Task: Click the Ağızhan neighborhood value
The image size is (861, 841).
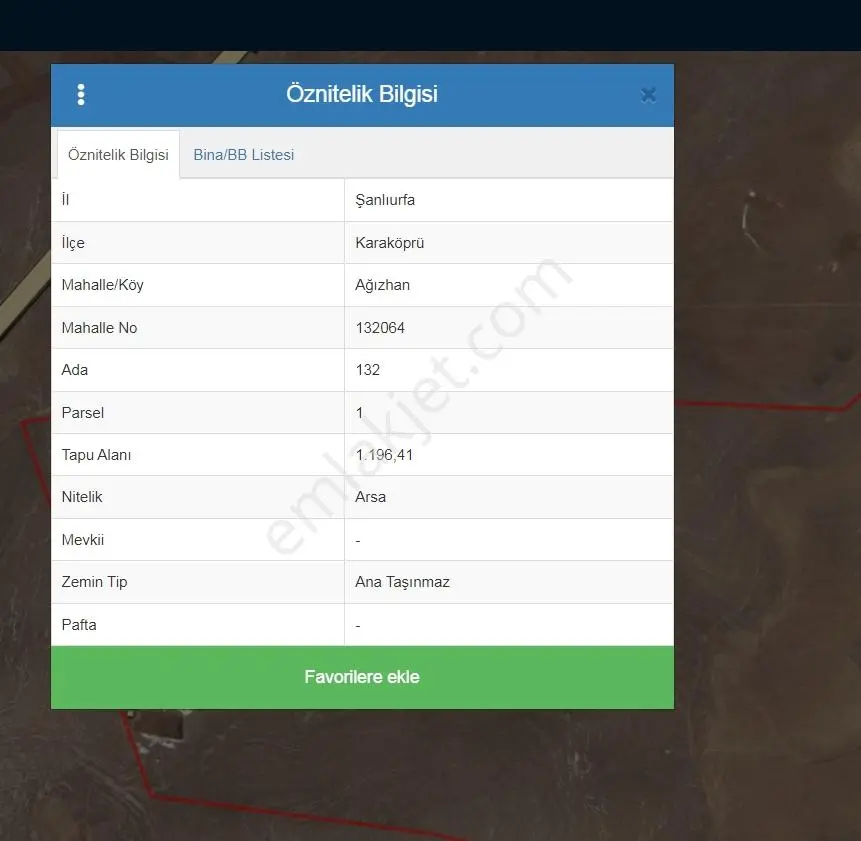Action: [383, 285]
